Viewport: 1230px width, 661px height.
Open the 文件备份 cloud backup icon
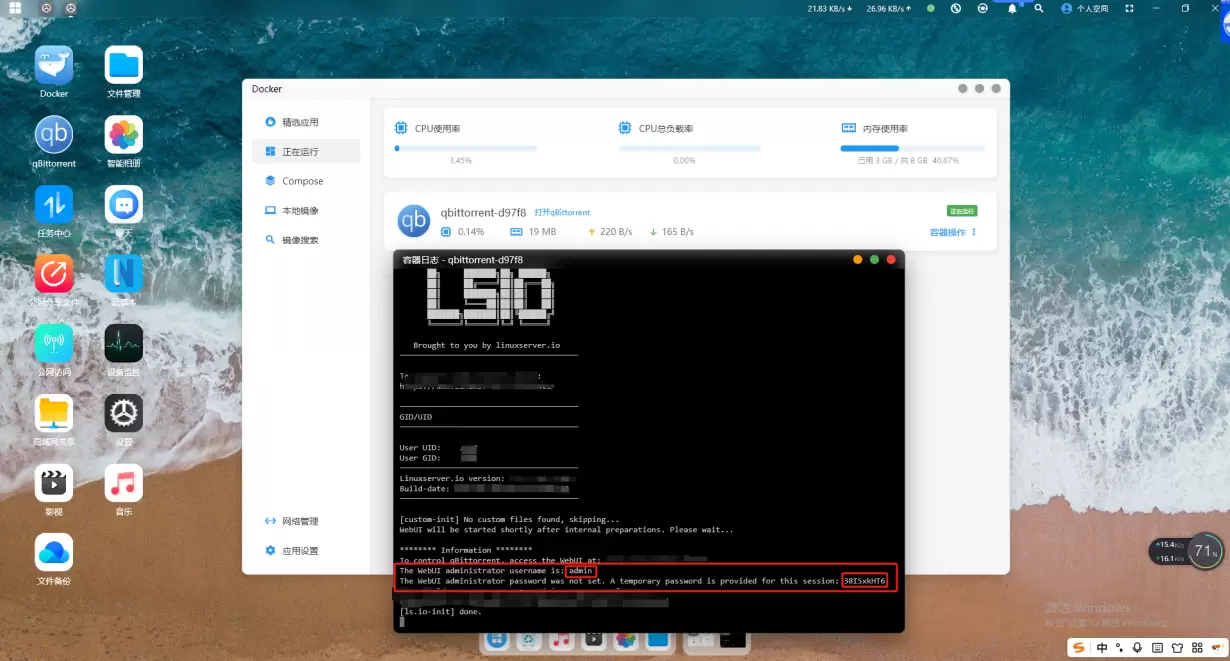coord(54,553)
